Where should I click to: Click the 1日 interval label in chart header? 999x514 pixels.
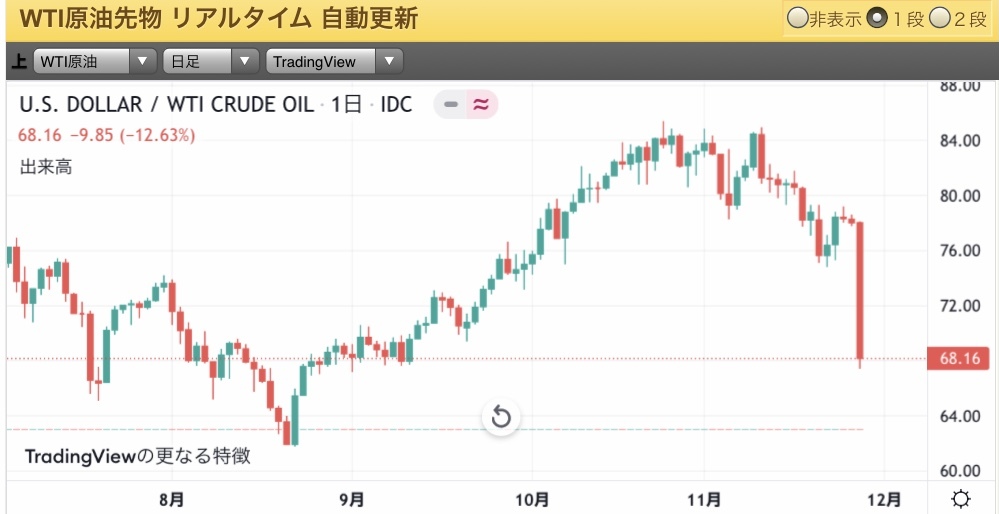point(345,104)
